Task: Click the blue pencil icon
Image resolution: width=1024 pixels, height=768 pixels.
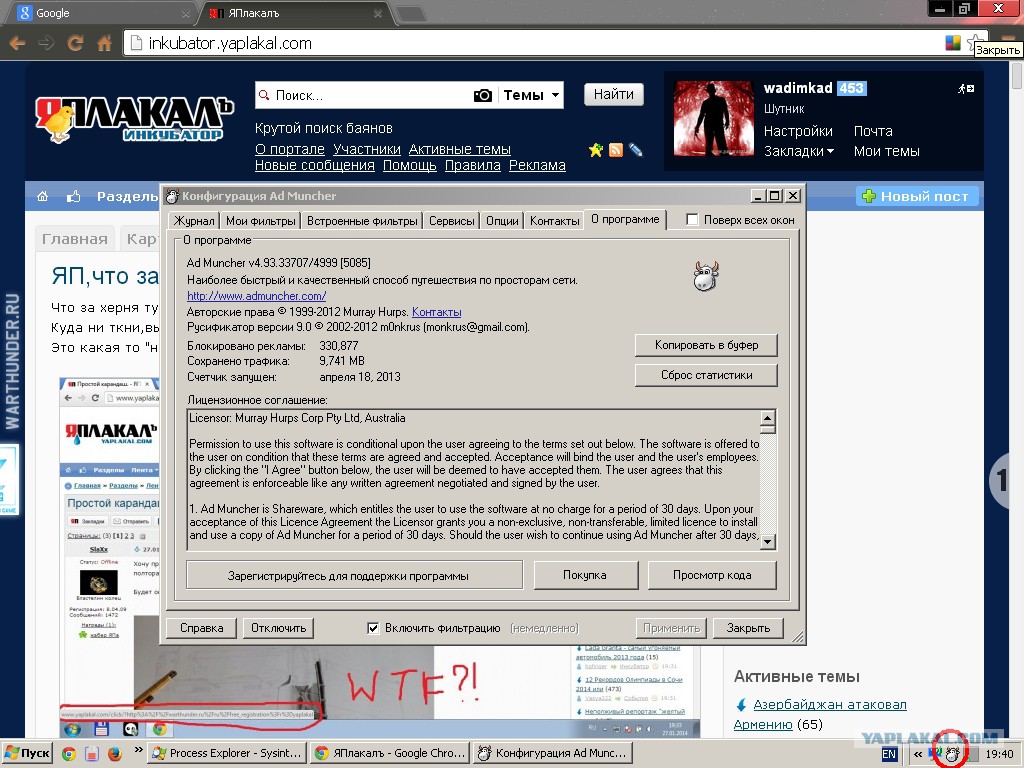Action: [635, 150]
